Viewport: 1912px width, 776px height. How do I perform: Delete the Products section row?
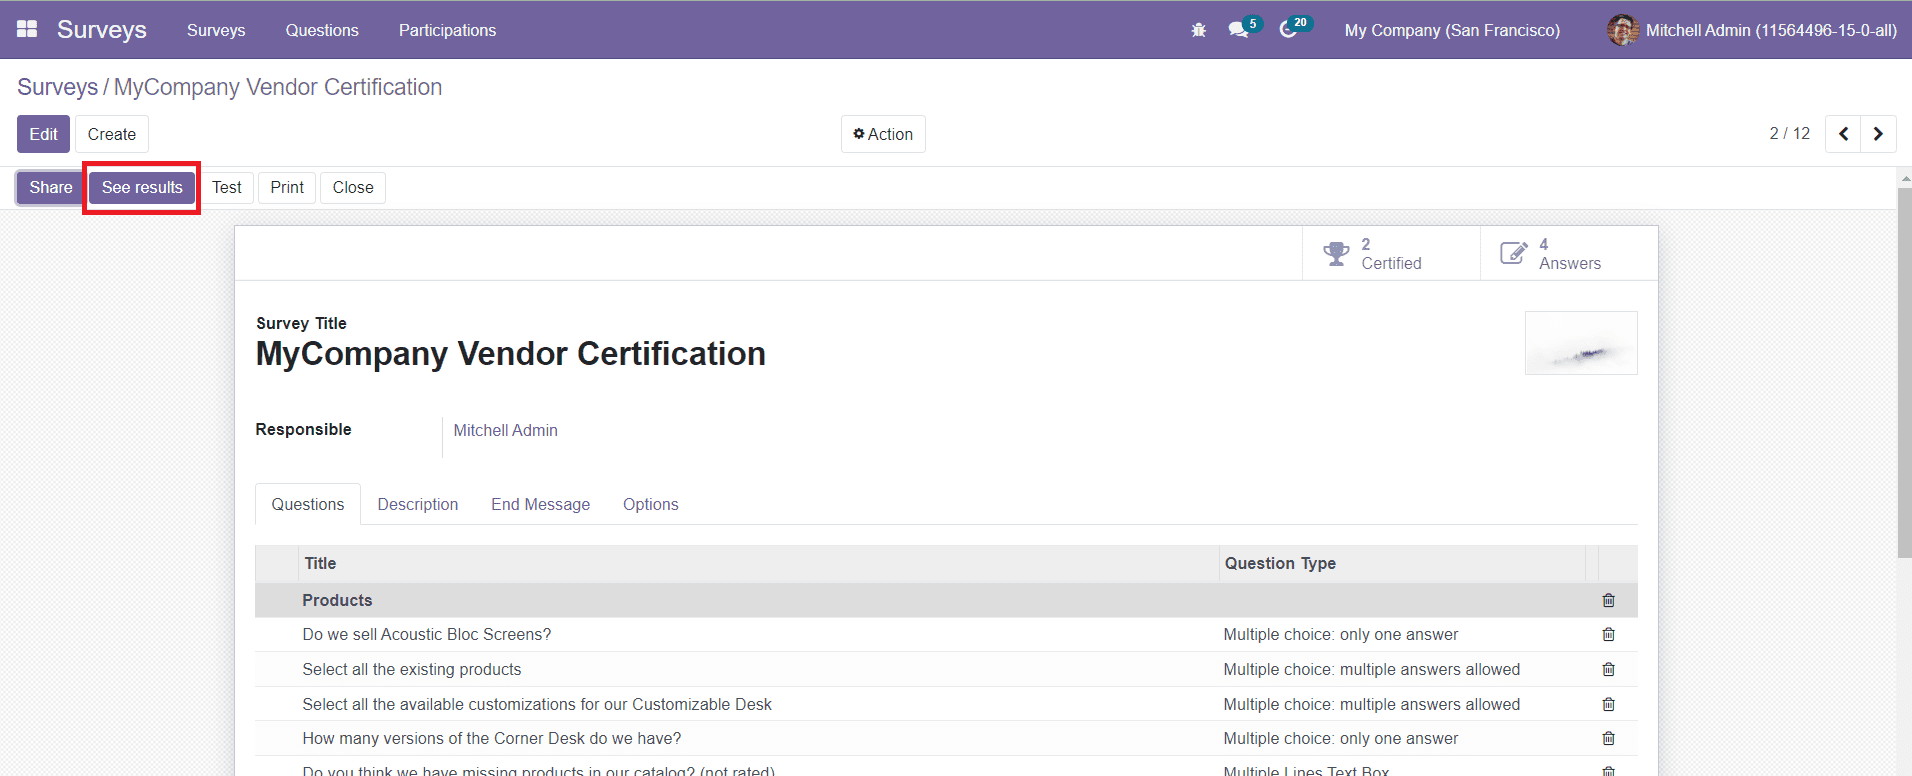click(x=1608, y=600)
